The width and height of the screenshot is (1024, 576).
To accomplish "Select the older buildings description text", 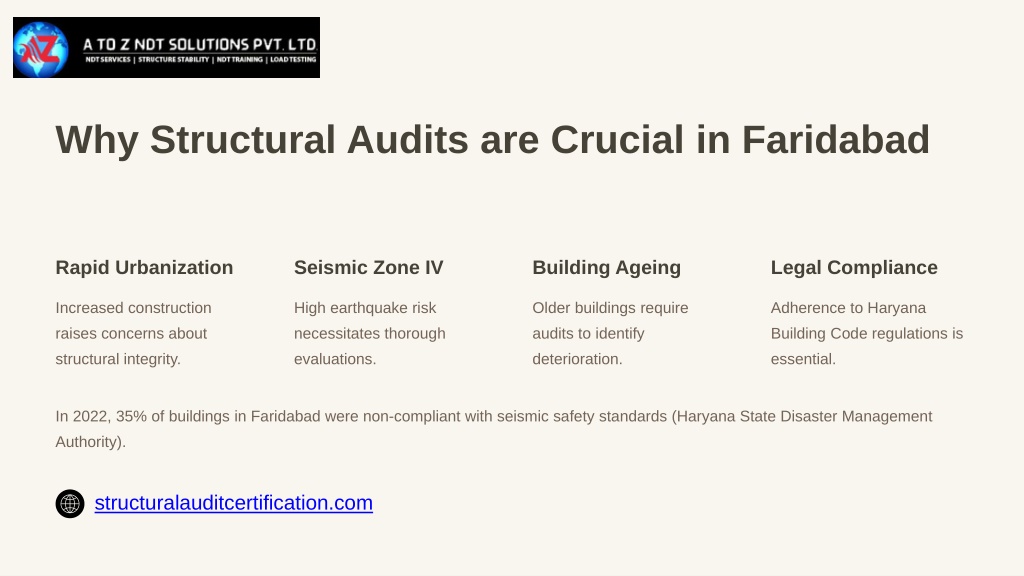I will point(610,333).
